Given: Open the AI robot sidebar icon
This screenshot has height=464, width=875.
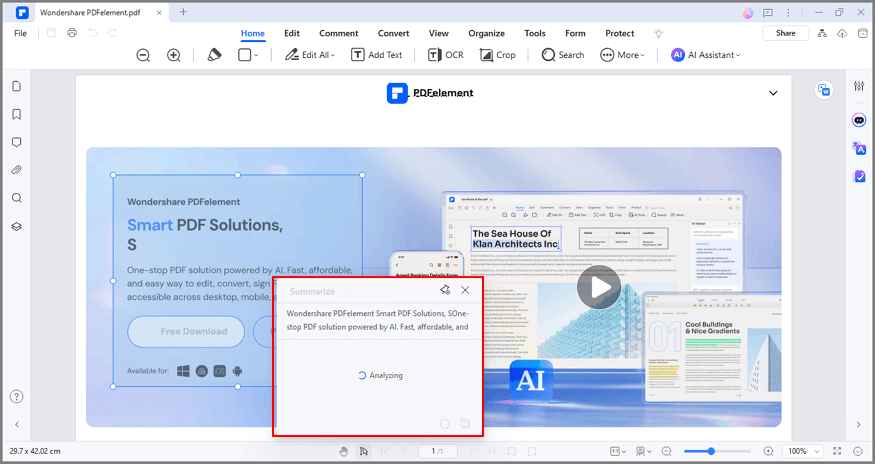Looking at the screenshot, I should click(859, 120).
